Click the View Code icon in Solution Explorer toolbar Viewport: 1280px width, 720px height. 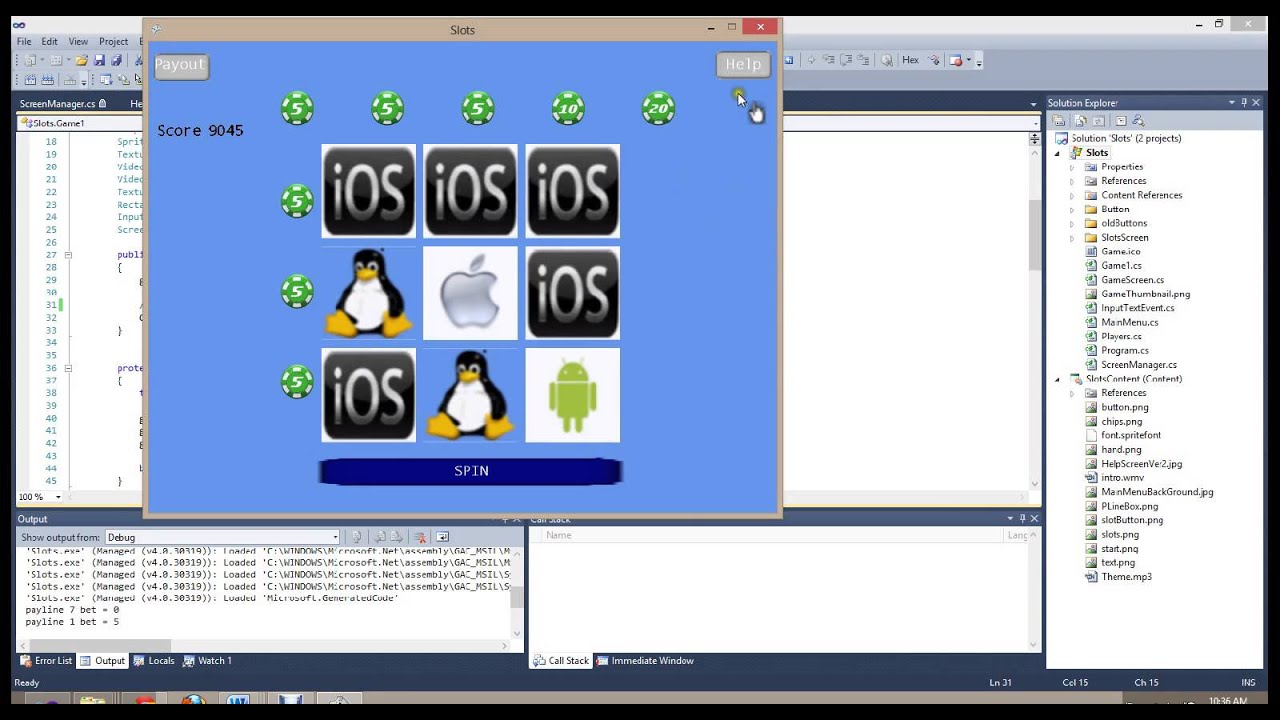point(1121,121)
